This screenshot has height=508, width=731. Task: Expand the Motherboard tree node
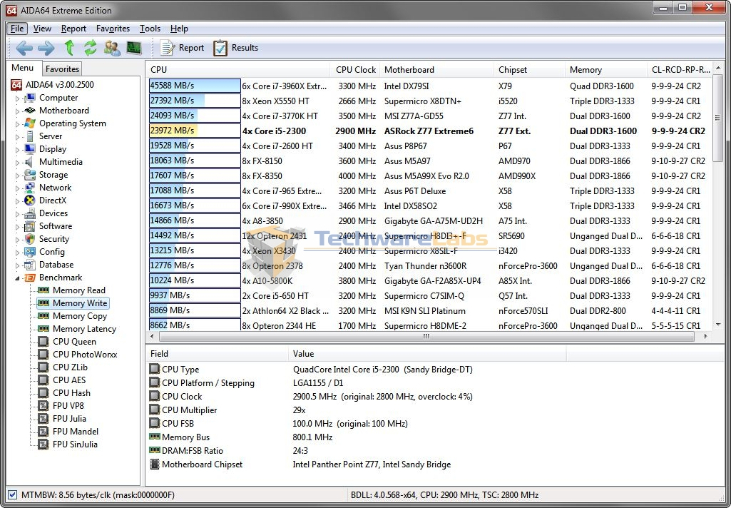[17, 111]
